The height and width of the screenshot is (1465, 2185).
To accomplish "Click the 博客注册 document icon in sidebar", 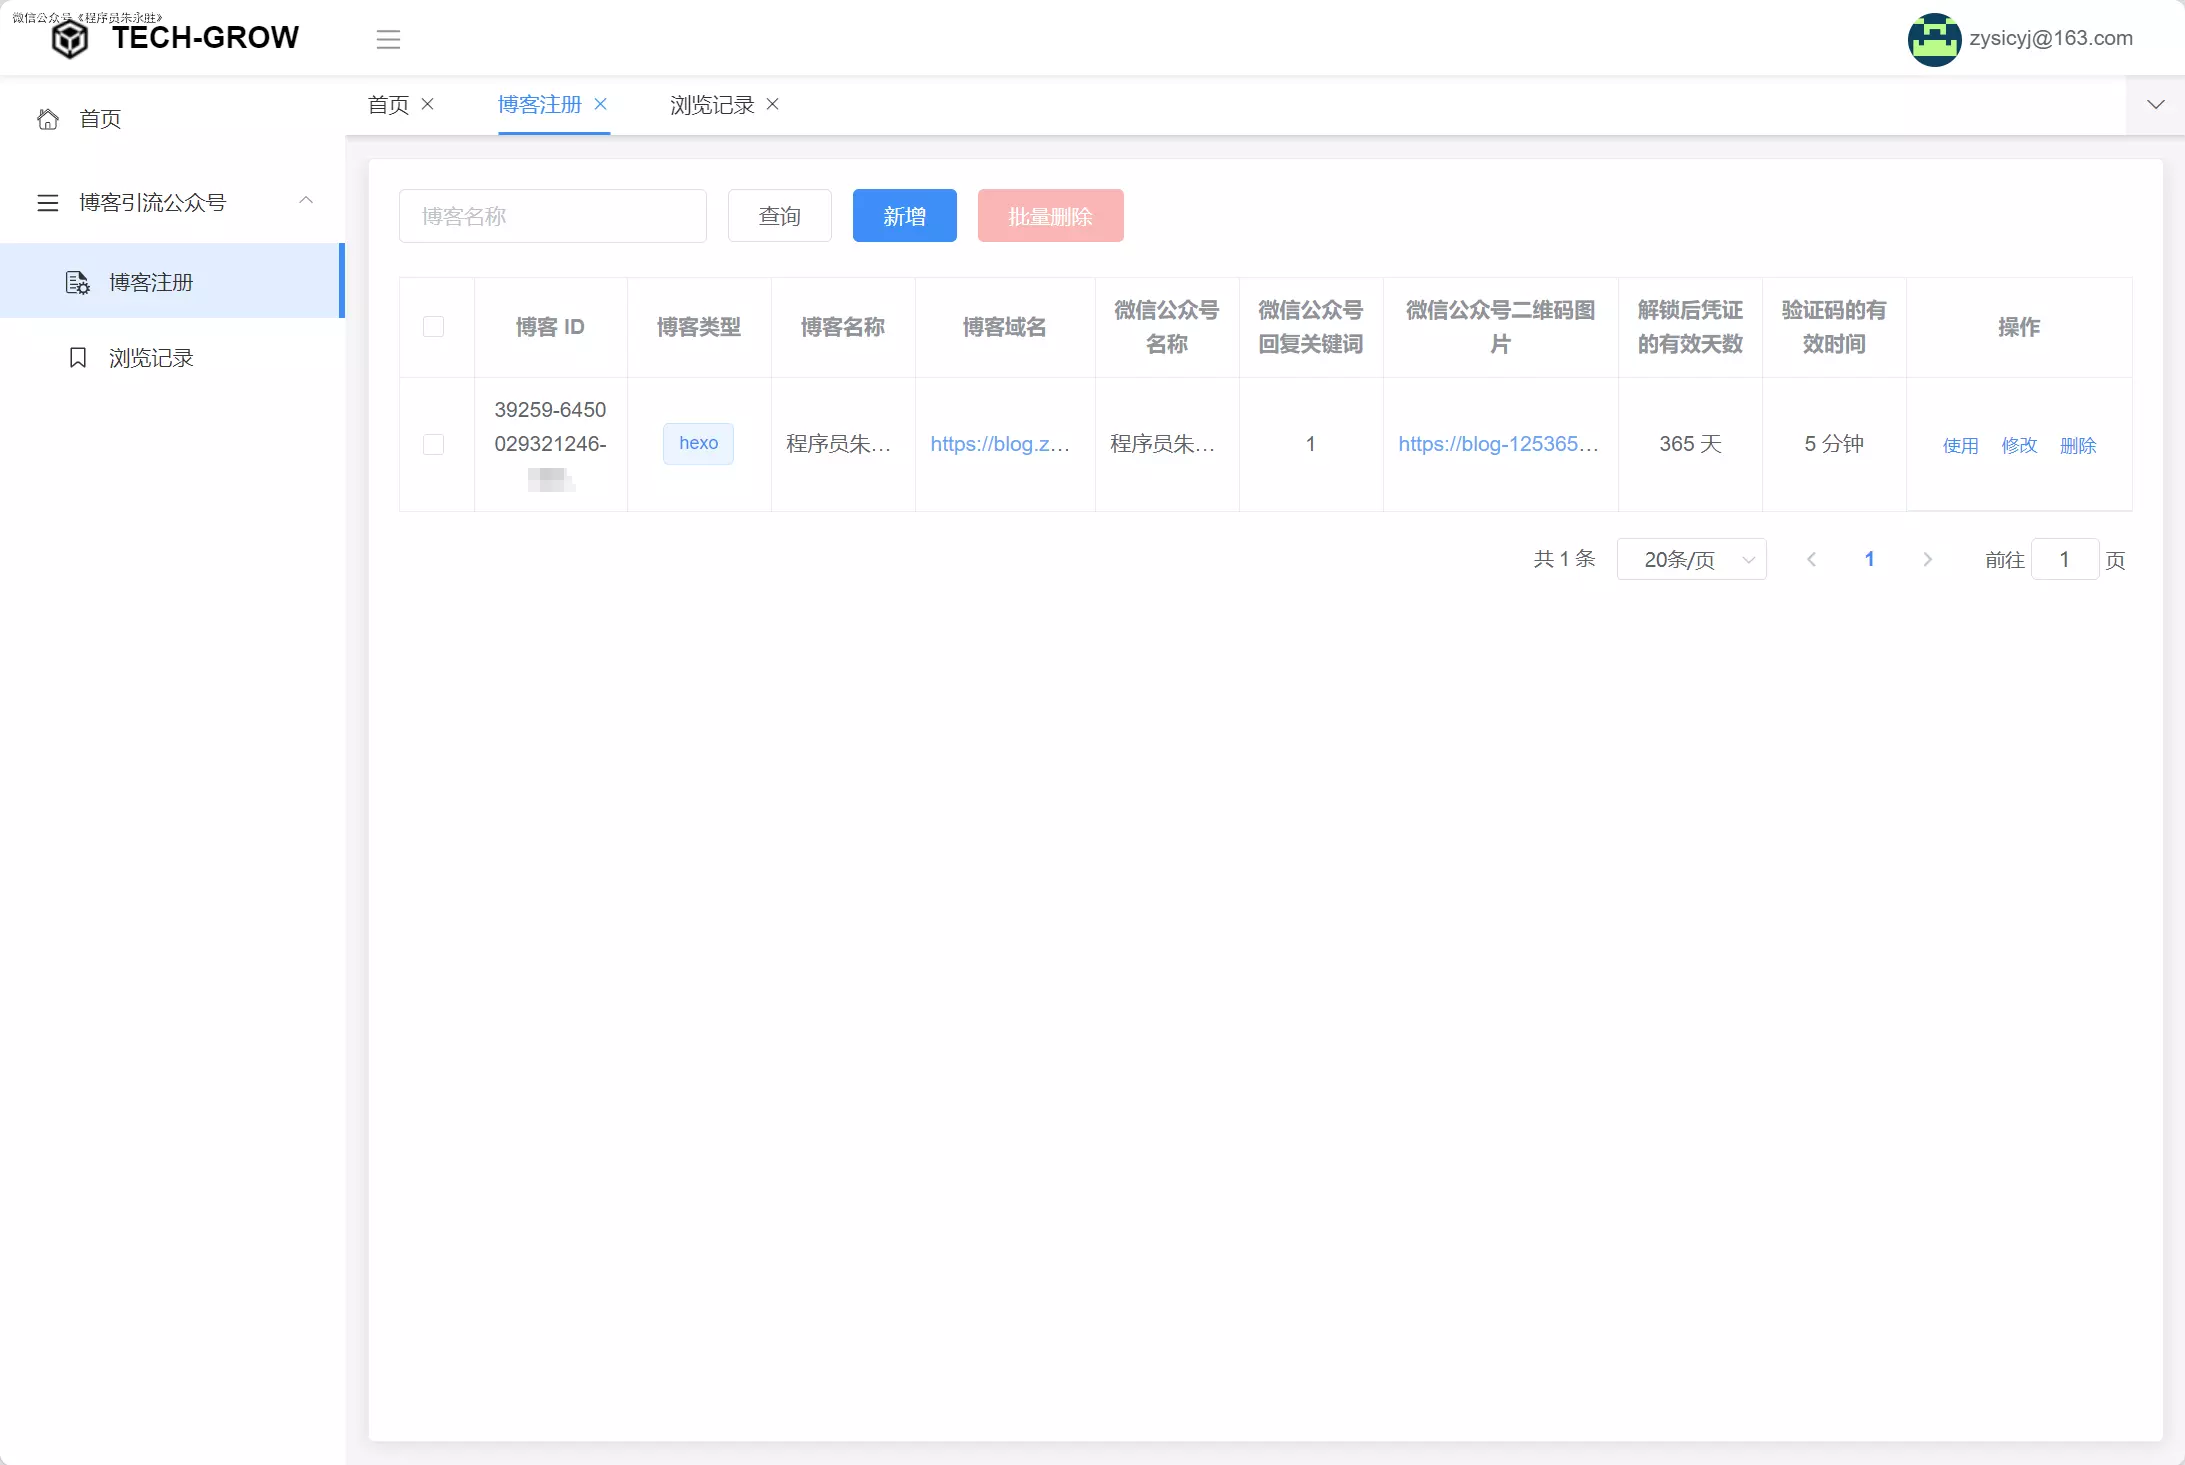I will tap(77, 283).
